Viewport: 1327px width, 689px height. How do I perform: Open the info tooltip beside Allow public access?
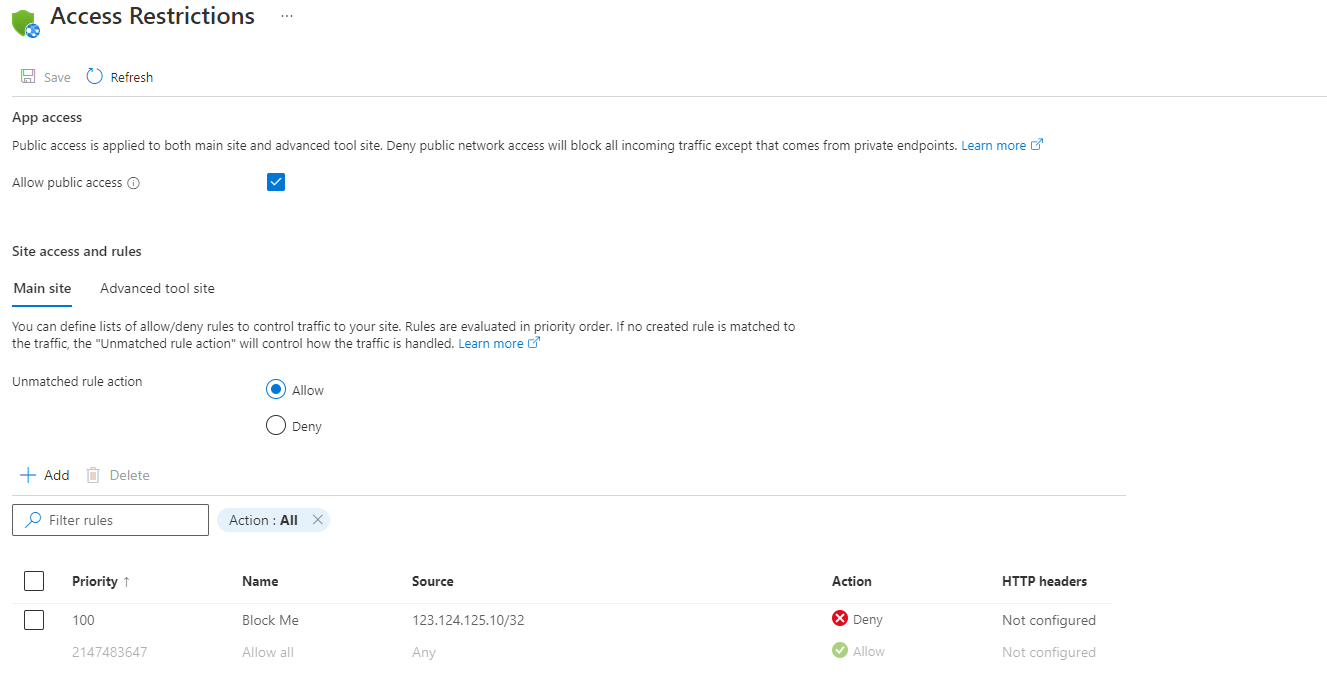pos(135,182)
